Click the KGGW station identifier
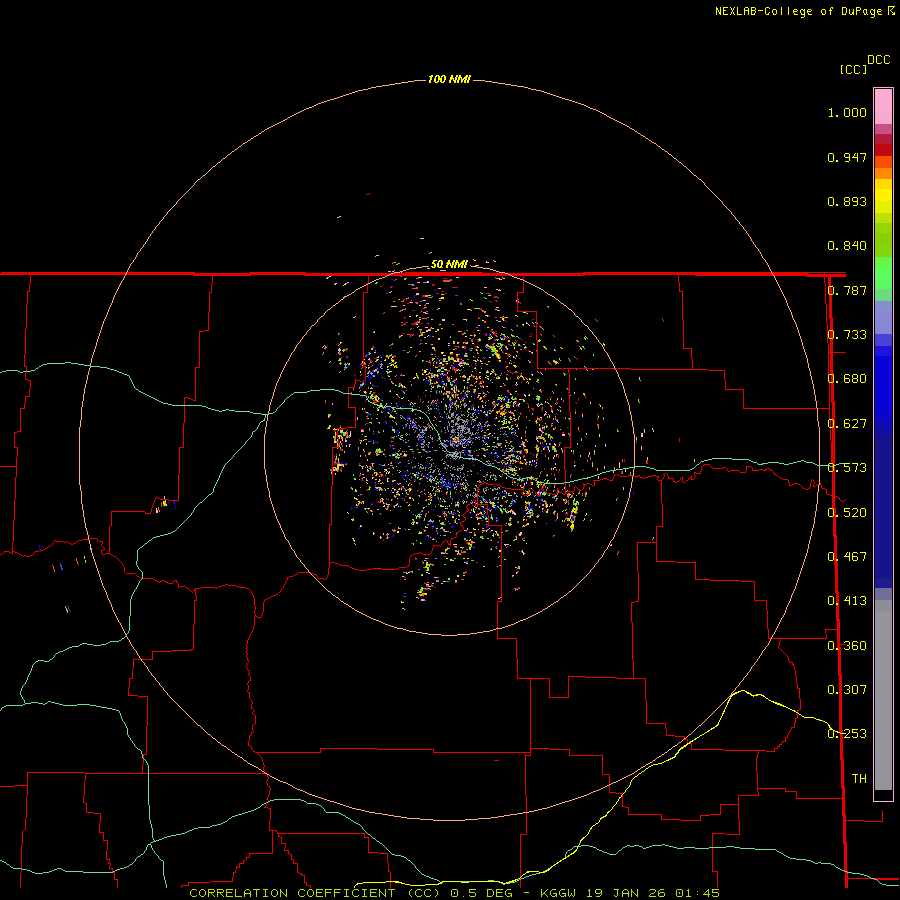This screenshot has height=900, width=900. (x=557, y=893)
